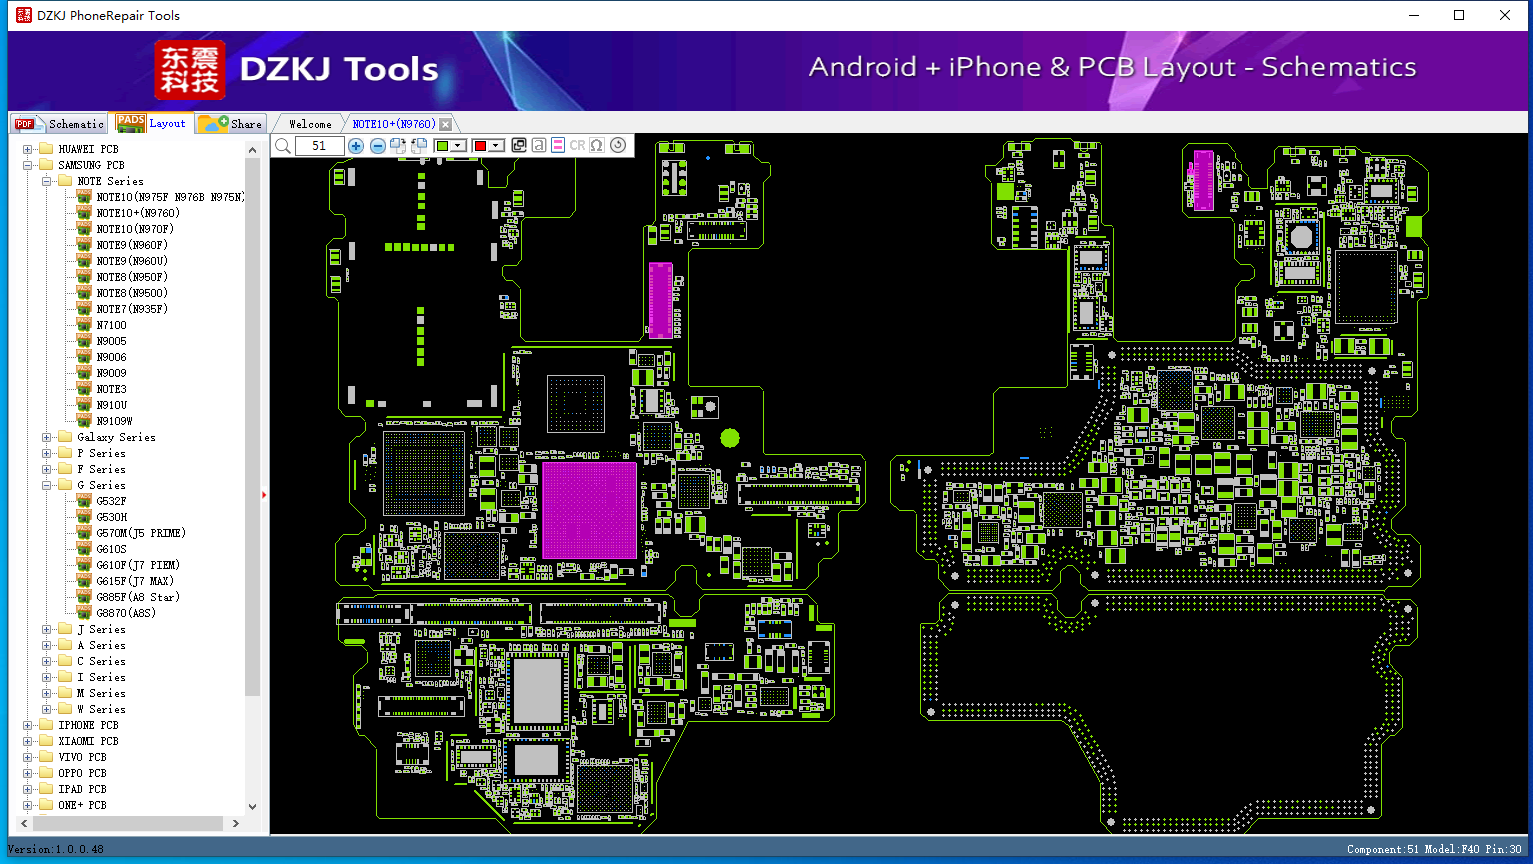This screenshot has width=1533, height=864.
Task: Toggle the pink lines pad display icon
Action: [x=558, y=146]
